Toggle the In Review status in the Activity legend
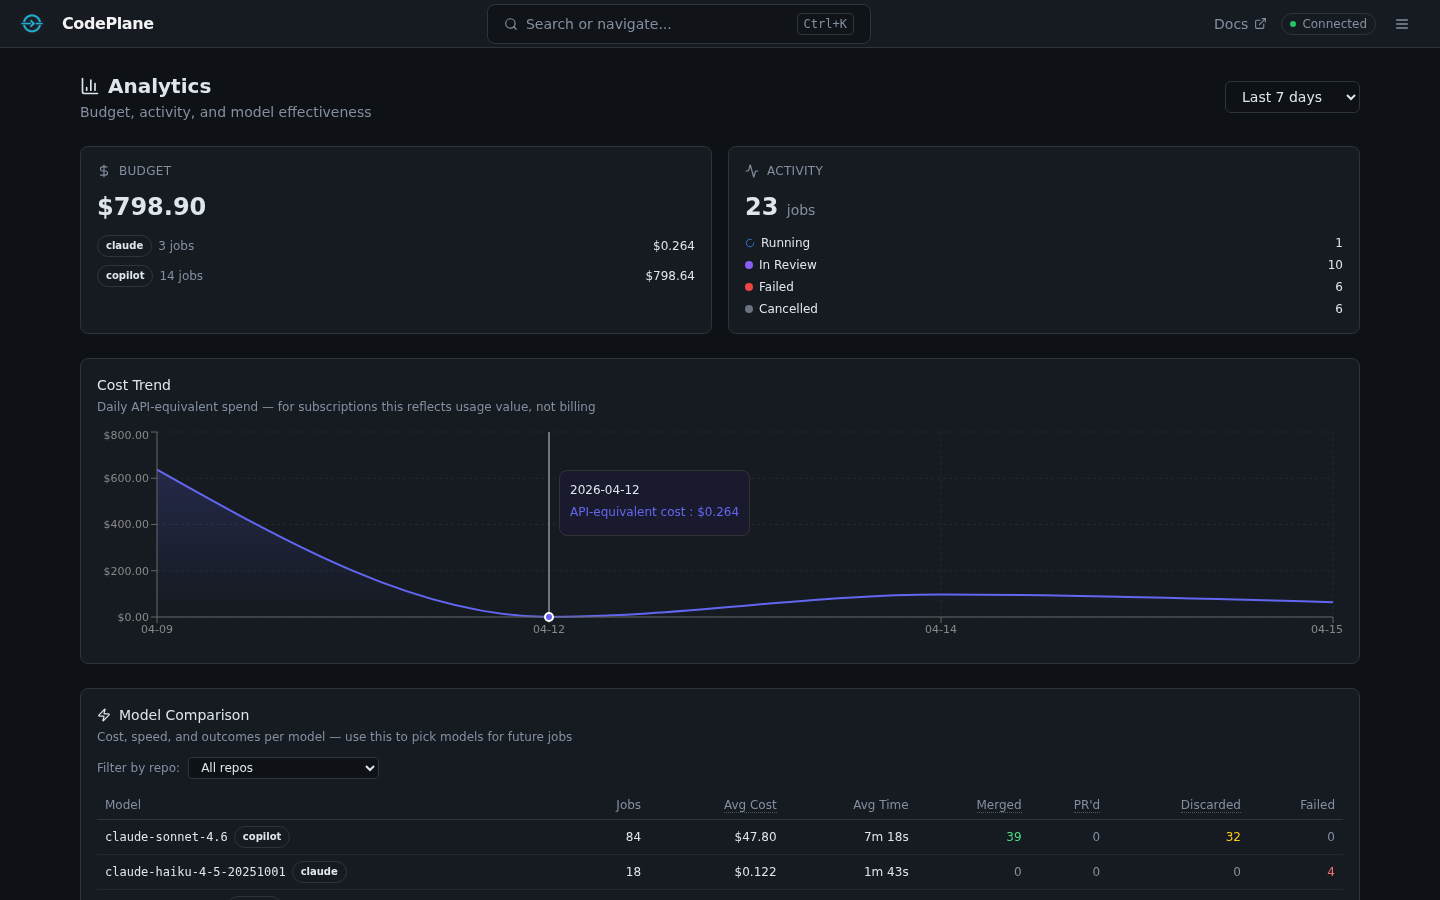Screen dimensions: 1440x900 [788, 264]
